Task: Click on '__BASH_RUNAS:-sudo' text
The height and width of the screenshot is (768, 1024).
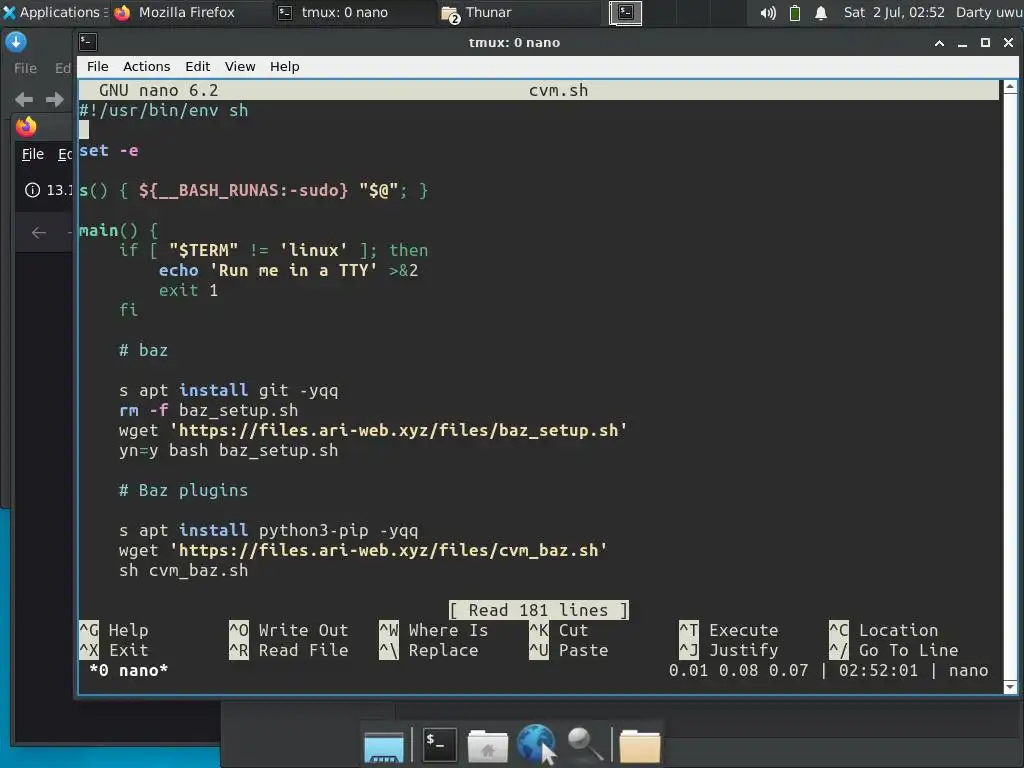Action: point(248,191)
